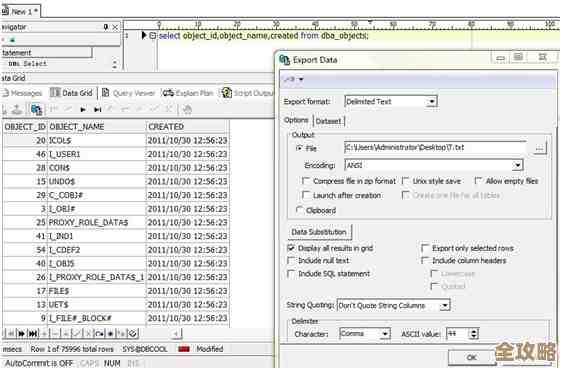
Task: Click the DML Select spinner arrows
Action: coord(115,64)
